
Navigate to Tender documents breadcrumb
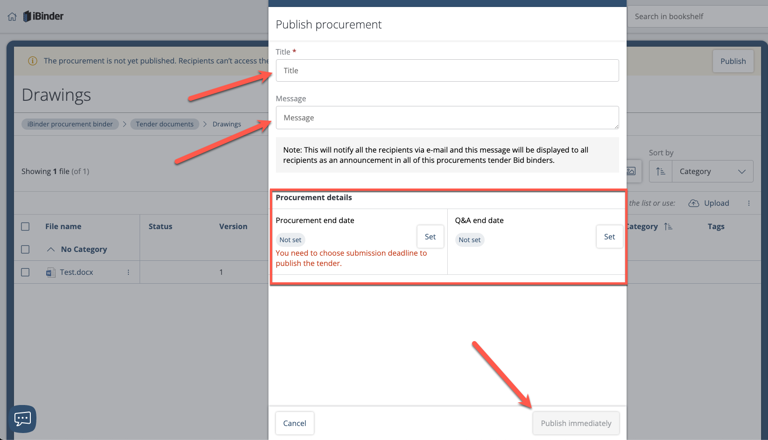click(x=165, y=124)
